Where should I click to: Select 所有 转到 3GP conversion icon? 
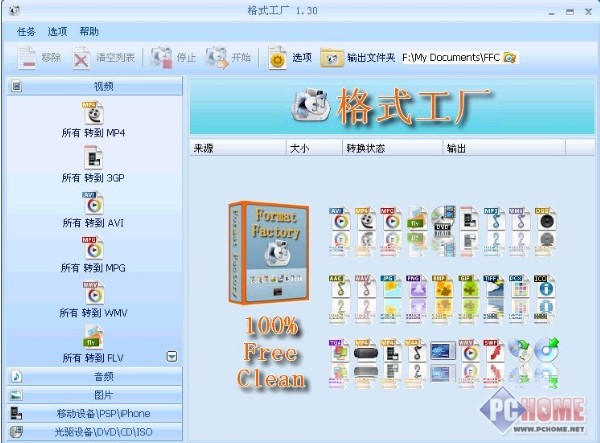pyautogui.click(x=93, y=157)
